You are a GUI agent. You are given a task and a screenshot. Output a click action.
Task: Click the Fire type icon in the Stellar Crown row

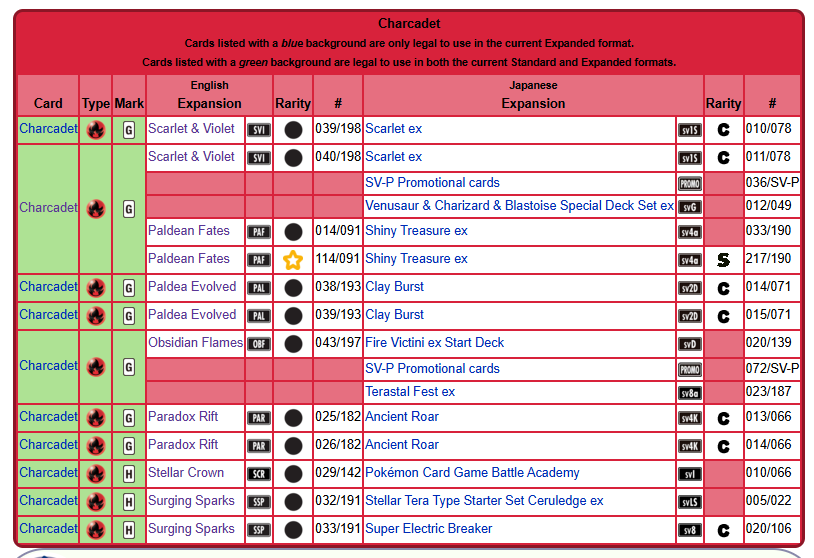point(96,474)
